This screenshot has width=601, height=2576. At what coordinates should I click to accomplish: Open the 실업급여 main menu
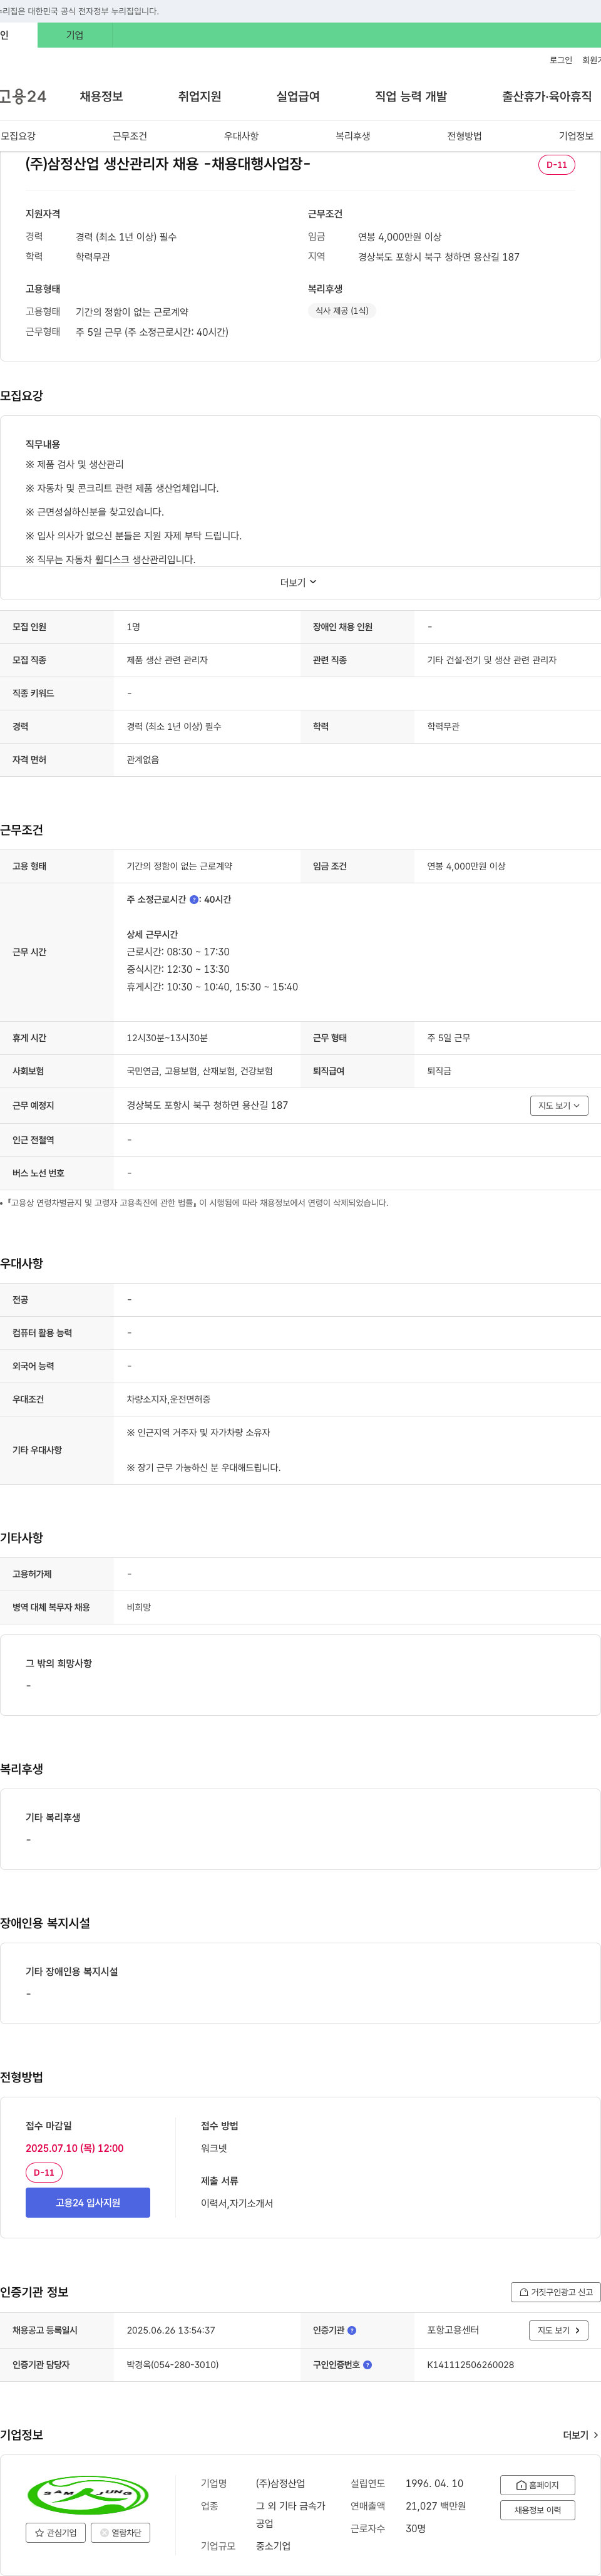298,96
